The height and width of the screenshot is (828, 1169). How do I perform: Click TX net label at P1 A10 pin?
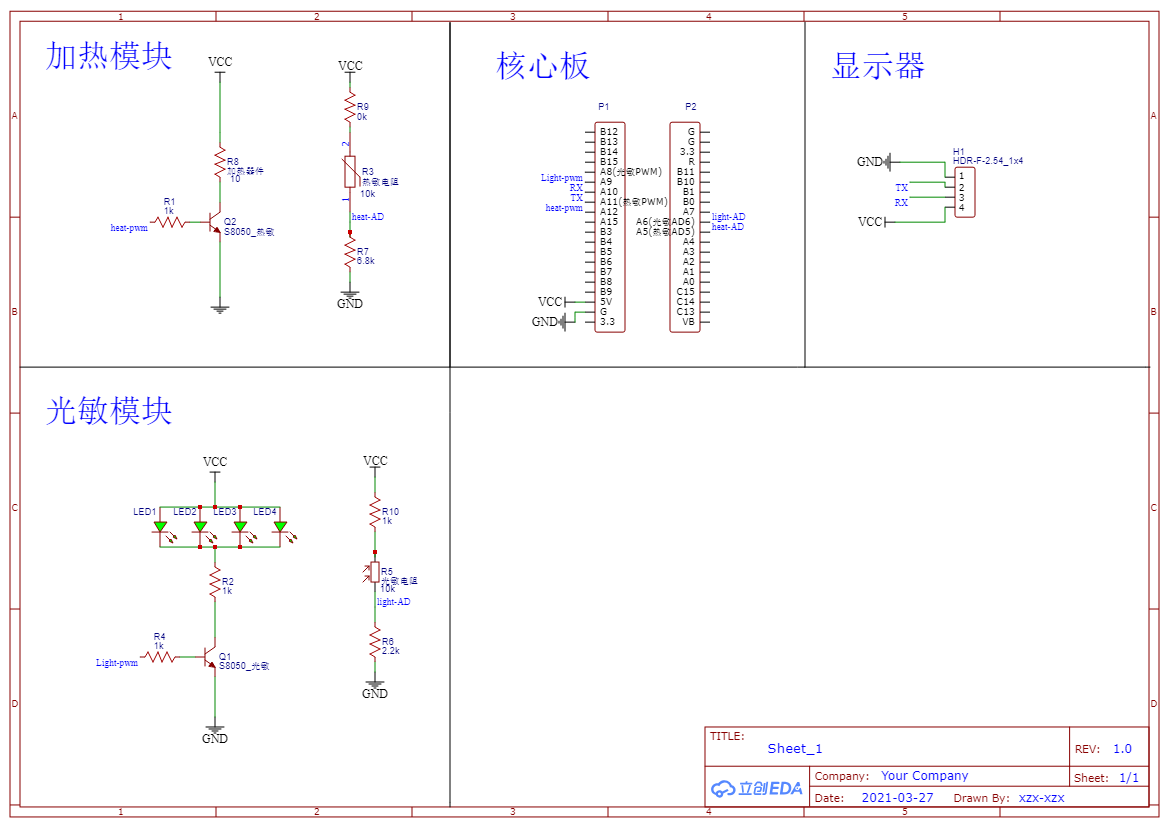[577, 197]
